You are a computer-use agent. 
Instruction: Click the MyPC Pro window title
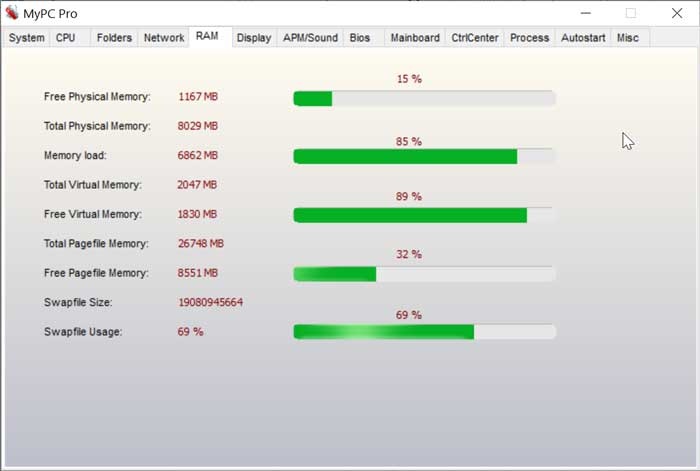coord(50,14)
